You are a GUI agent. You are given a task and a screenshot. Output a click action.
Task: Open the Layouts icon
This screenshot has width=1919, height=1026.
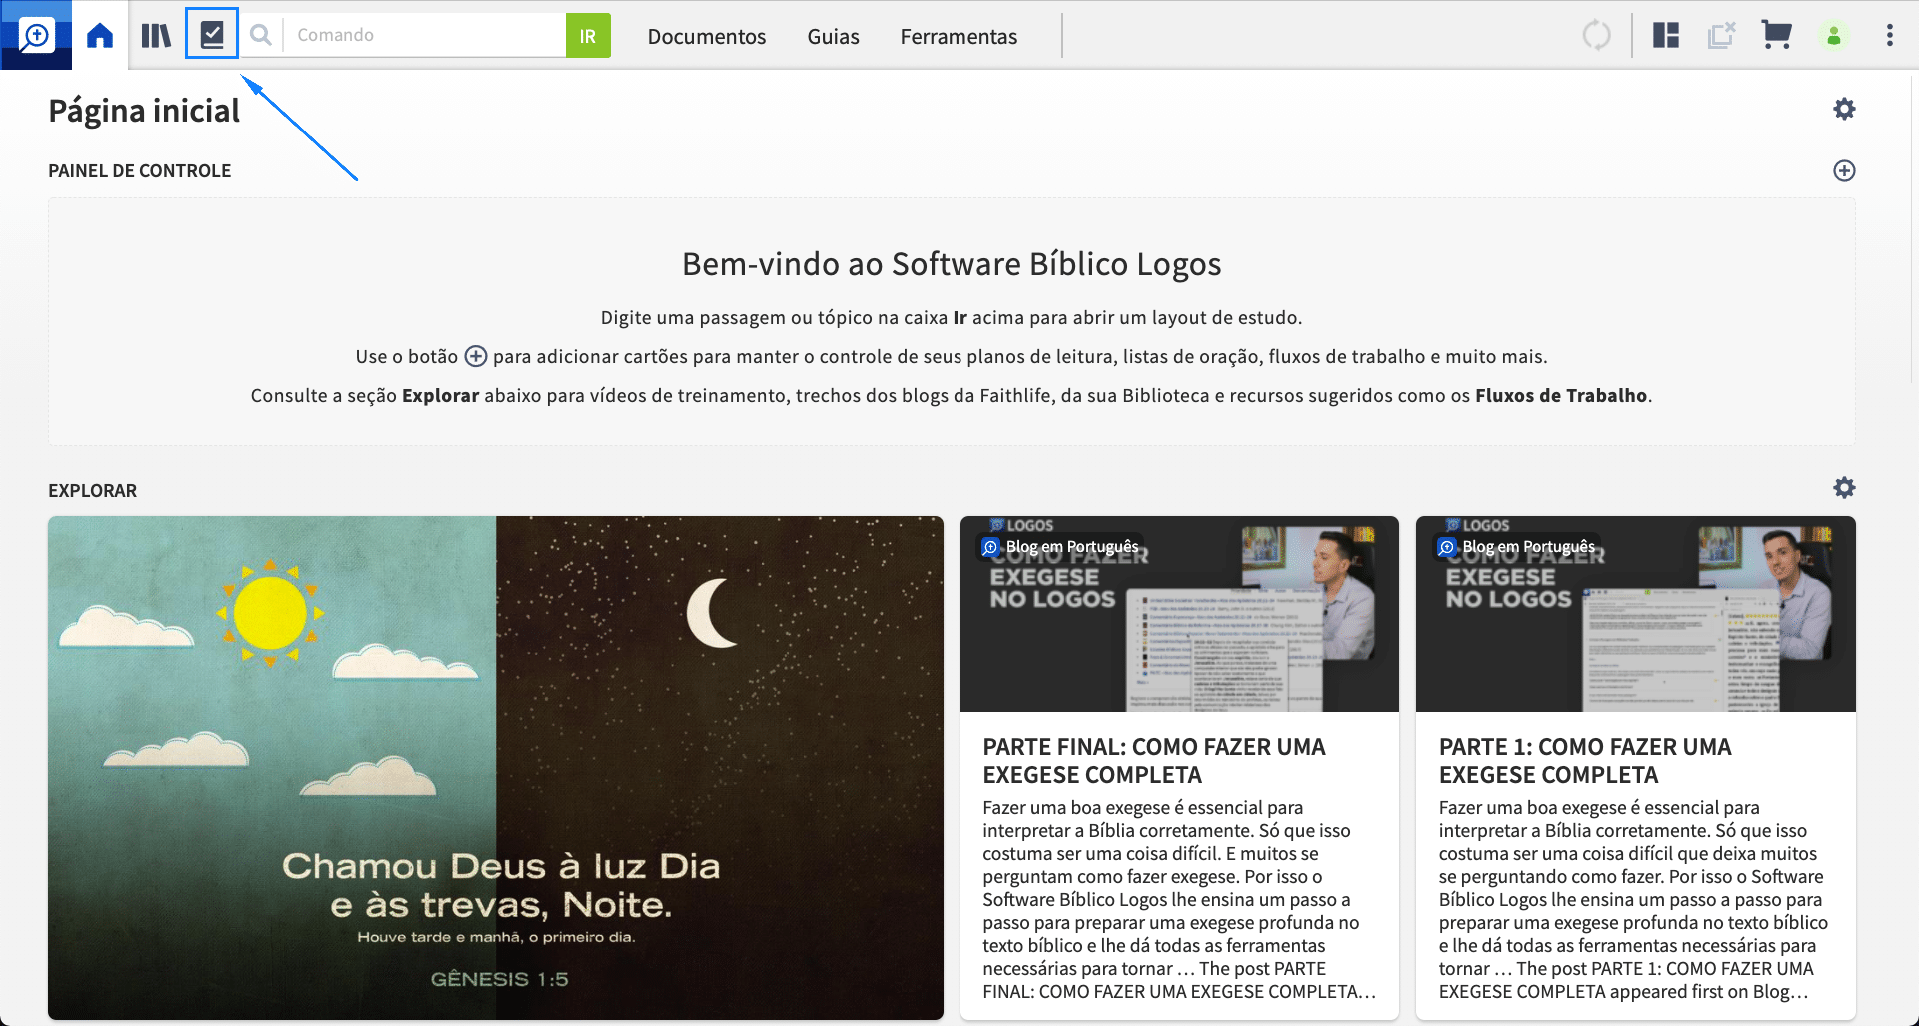pyautogui.click(x=1666, y=36)
